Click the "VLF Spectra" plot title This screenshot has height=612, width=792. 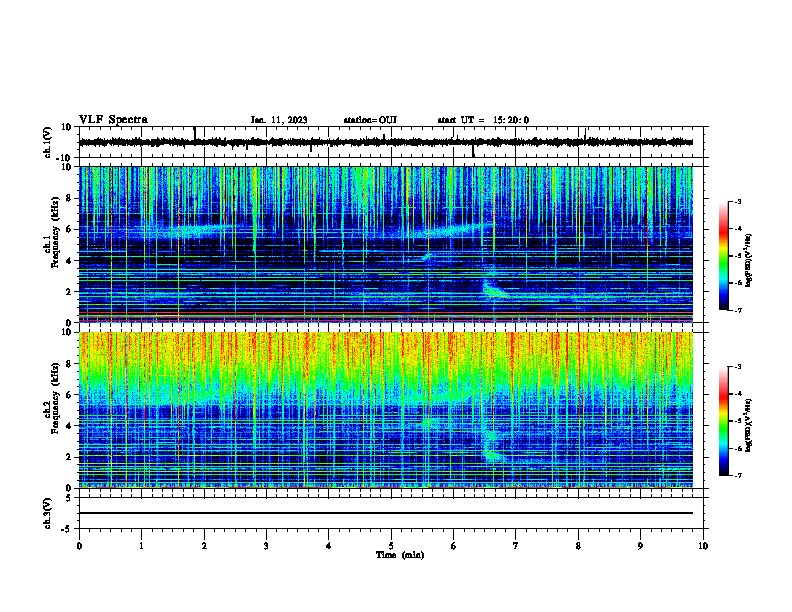(113, 120)
